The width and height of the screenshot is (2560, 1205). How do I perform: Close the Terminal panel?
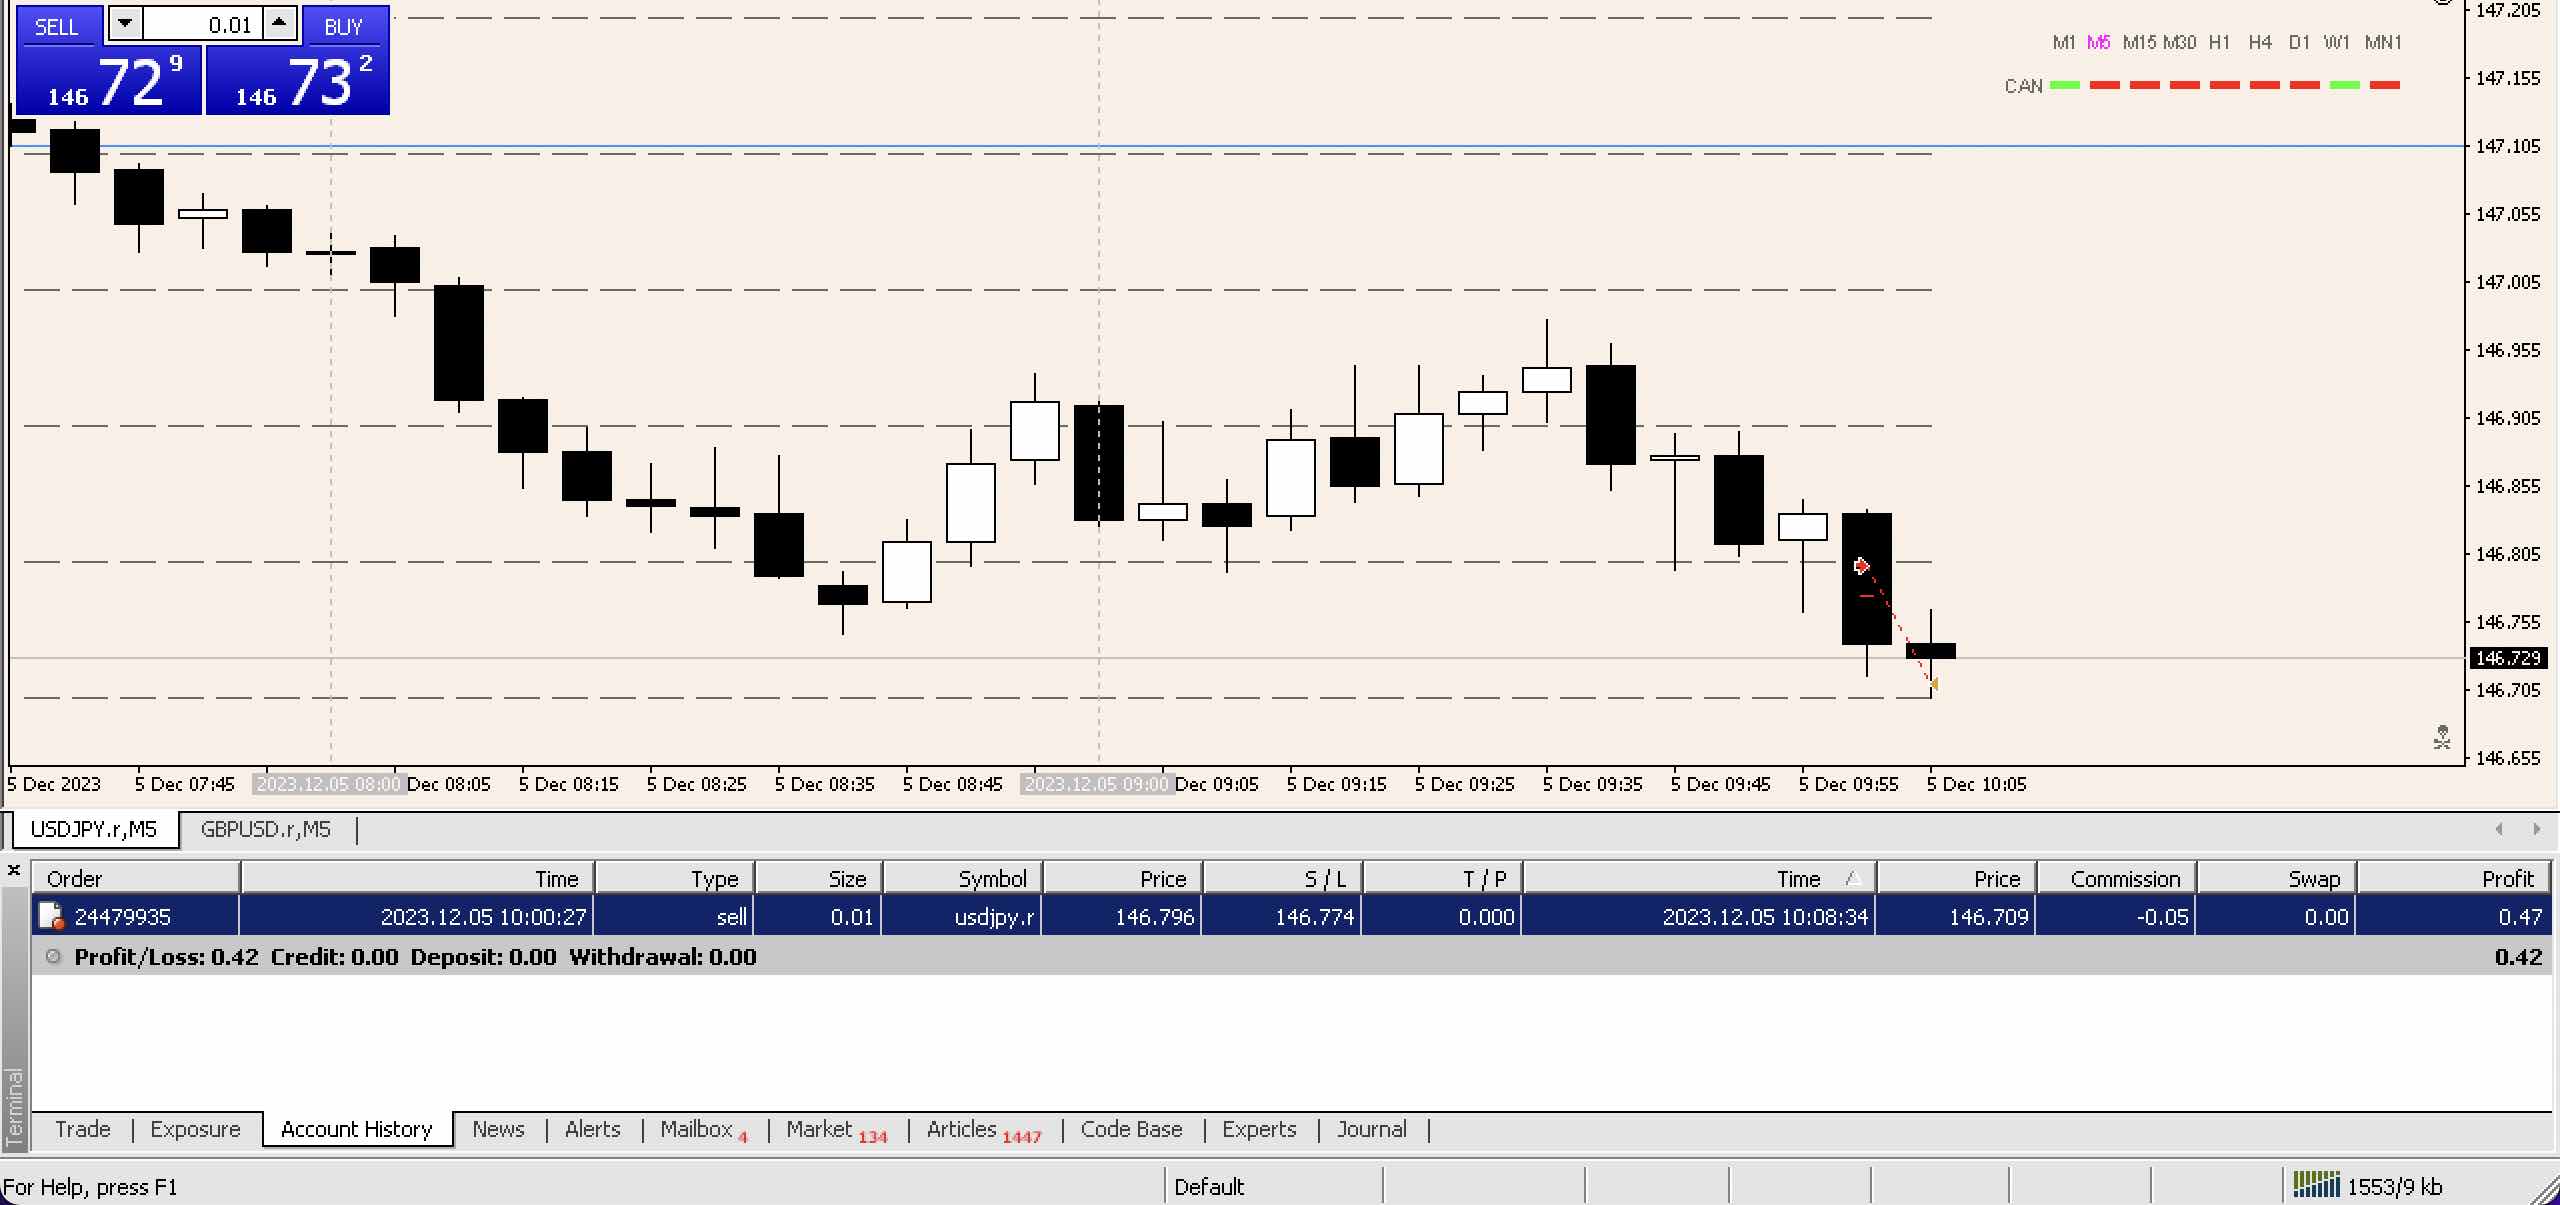[14, 871]
